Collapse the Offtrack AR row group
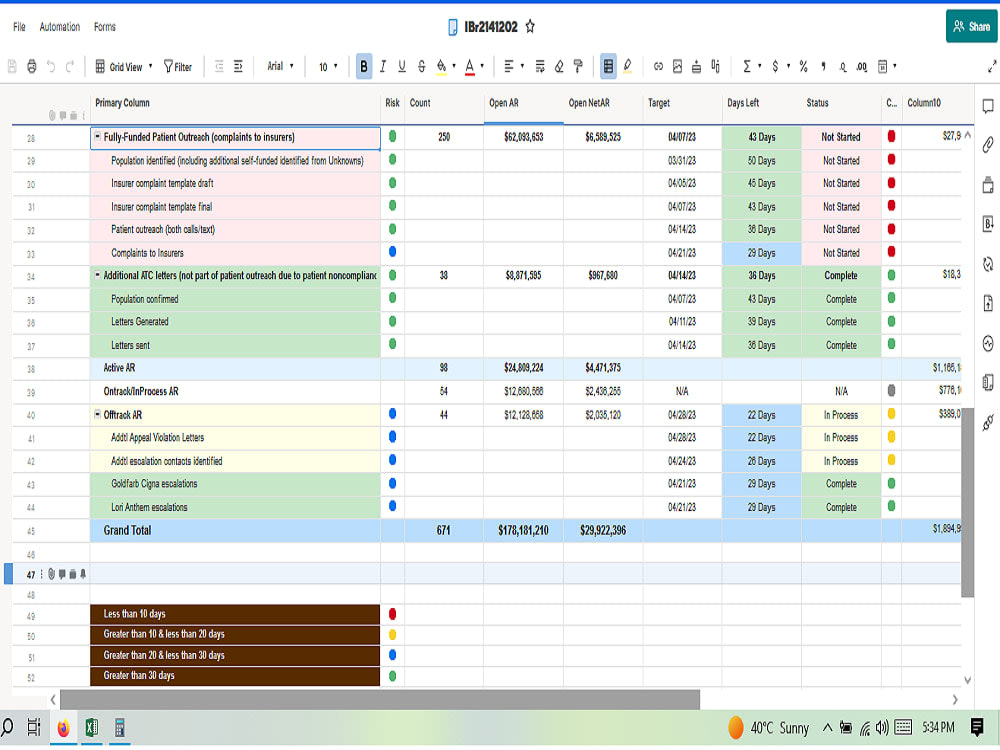1000x750 pixels. 99,414
